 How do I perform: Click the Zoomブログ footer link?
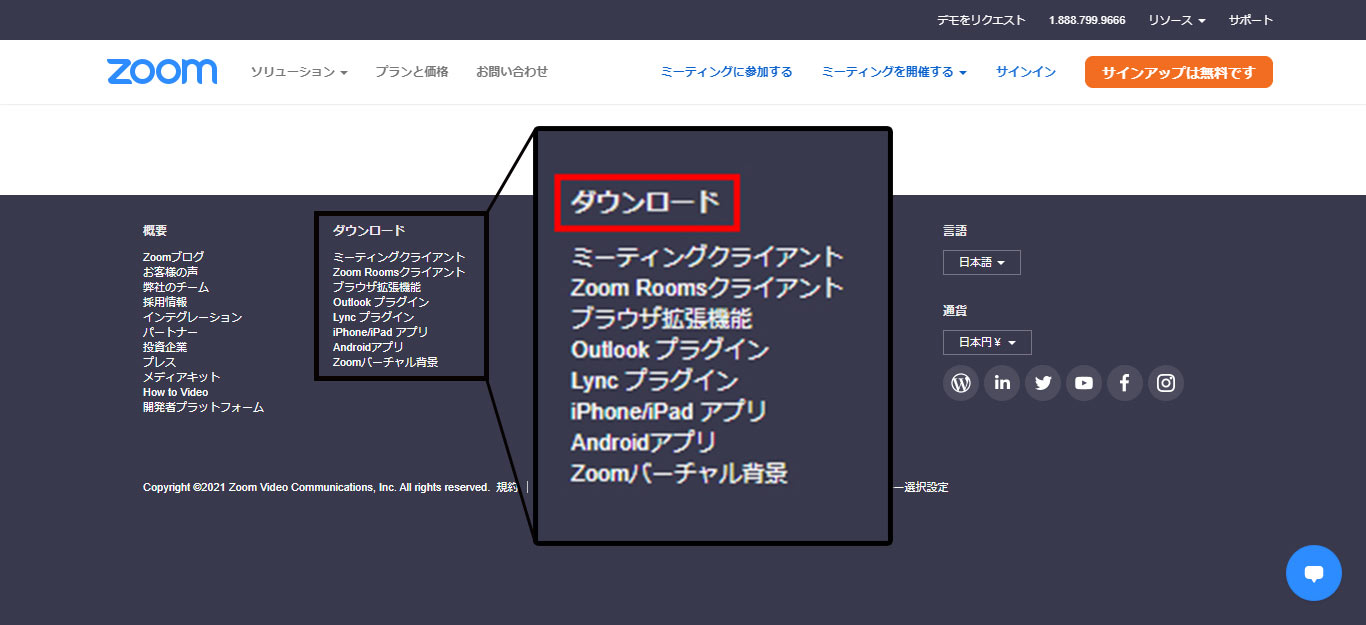pos(173,257)
